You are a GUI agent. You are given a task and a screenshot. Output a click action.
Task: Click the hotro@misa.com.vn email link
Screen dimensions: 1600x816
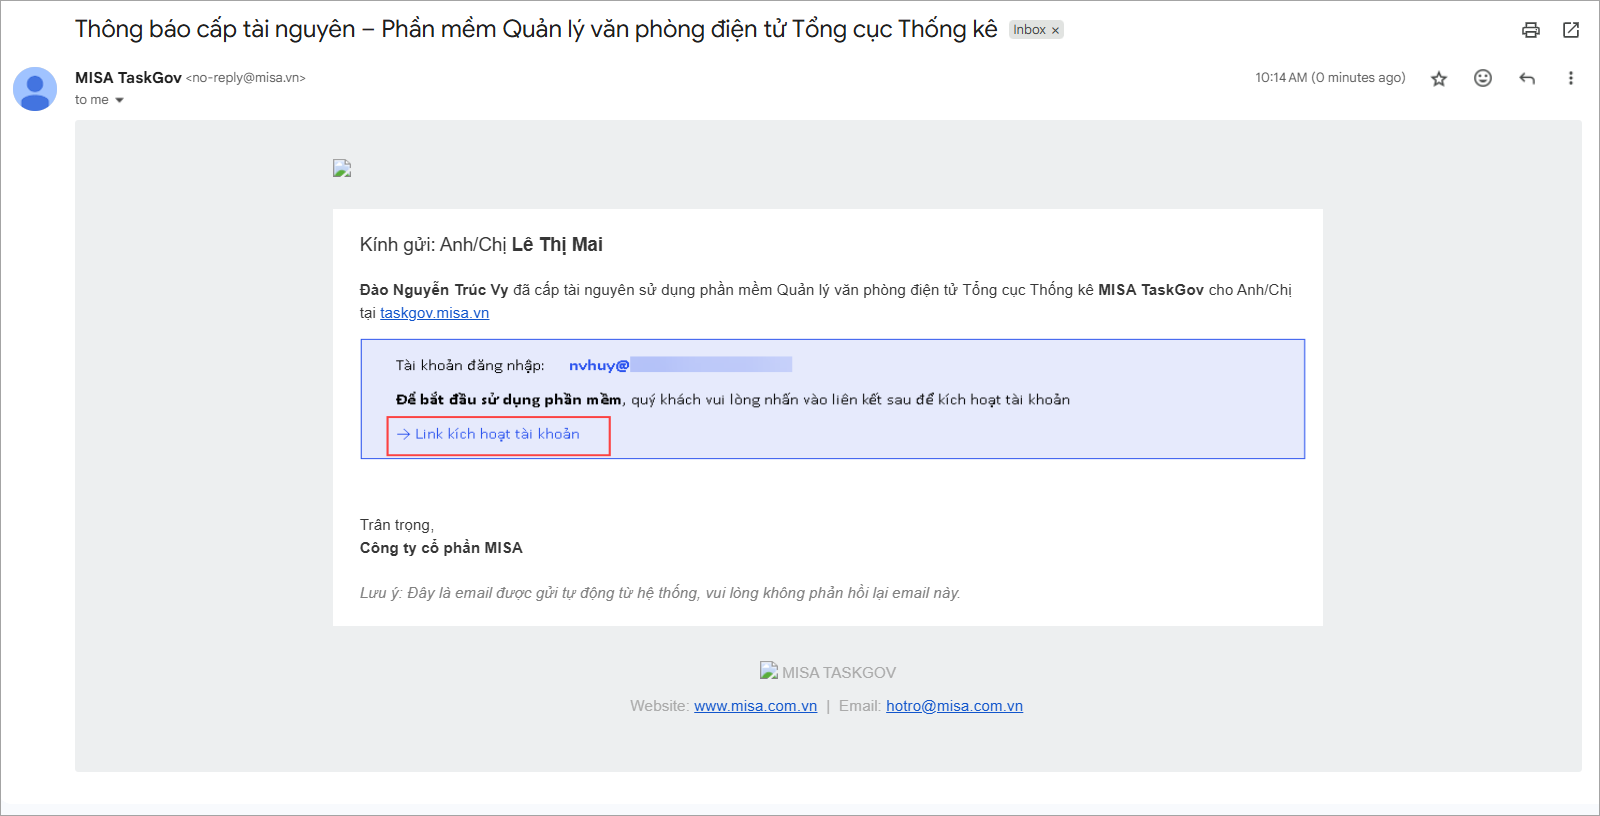point(954,706)
